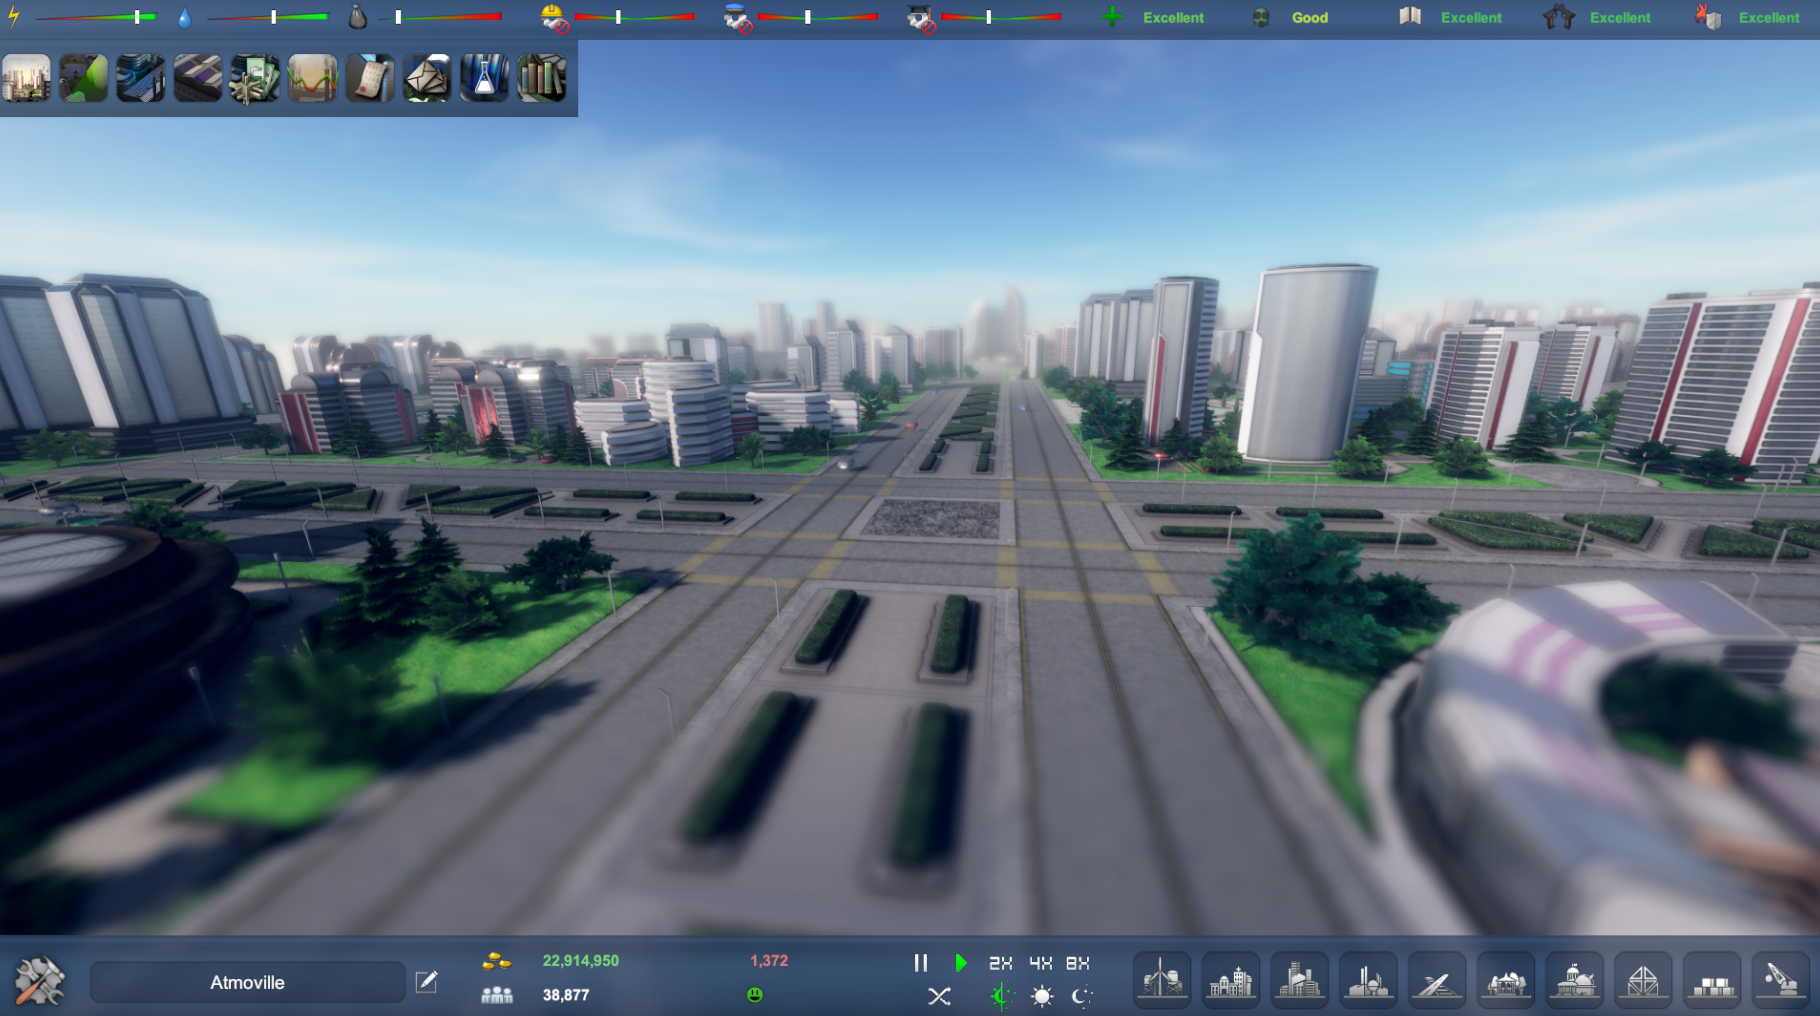Image resolution: width=1820 pixels, height=1016 pixels.
Task: Click the water drop icon
Action: (184, 18)
